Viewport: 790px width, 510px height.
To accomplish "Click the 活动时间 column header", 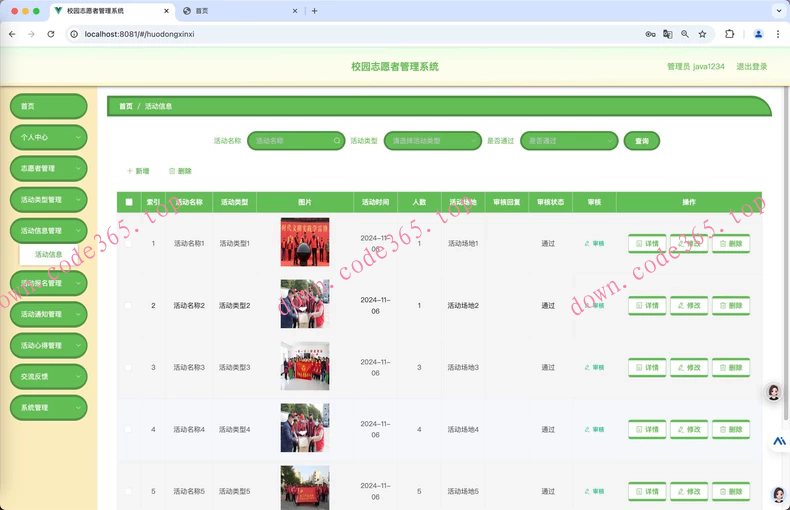I will click(375, 202).
